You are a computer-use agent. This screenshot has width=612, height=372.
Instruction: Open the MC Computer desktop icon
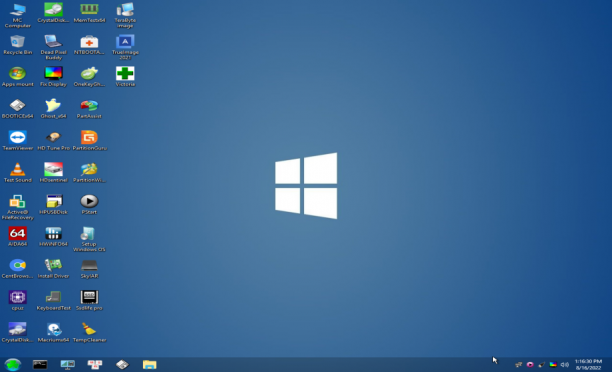coord(18,15)
